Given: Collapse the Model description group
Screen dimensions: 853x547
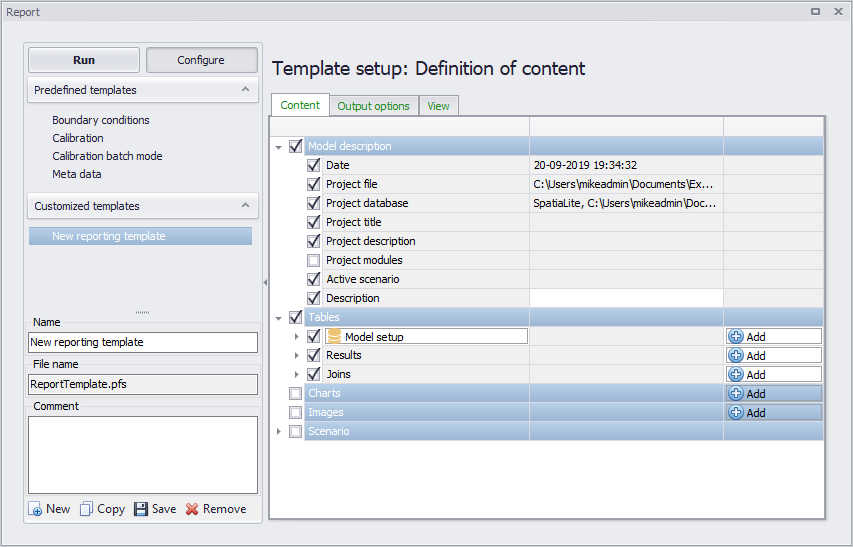Looking at the screenshot, I should (279, 147).
